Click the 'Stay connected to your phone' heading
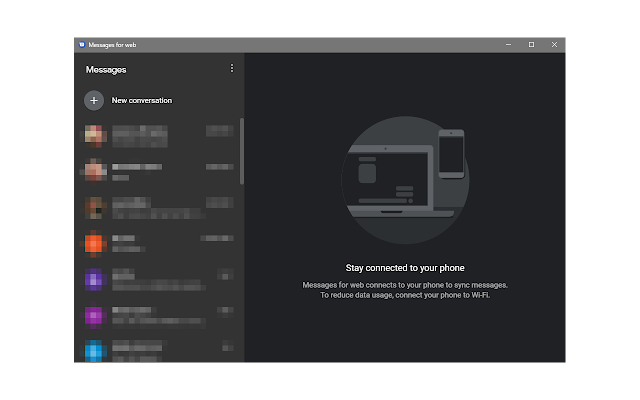Screen dimensions: 640x400 point(405,268)
